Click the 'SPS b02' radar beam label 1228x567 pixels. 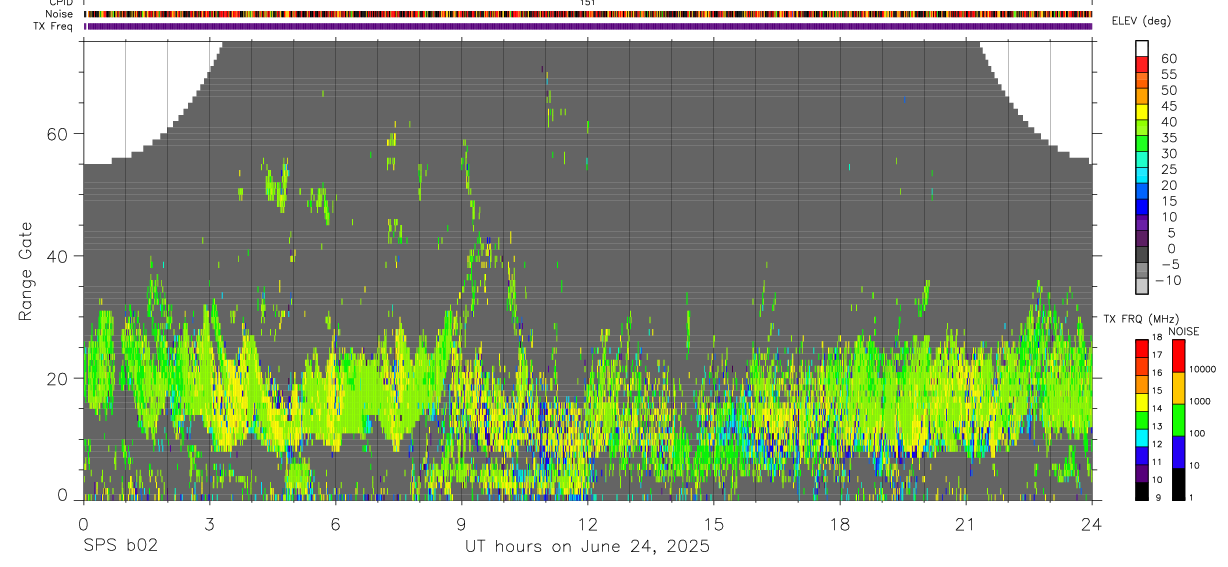pos(120,547)
